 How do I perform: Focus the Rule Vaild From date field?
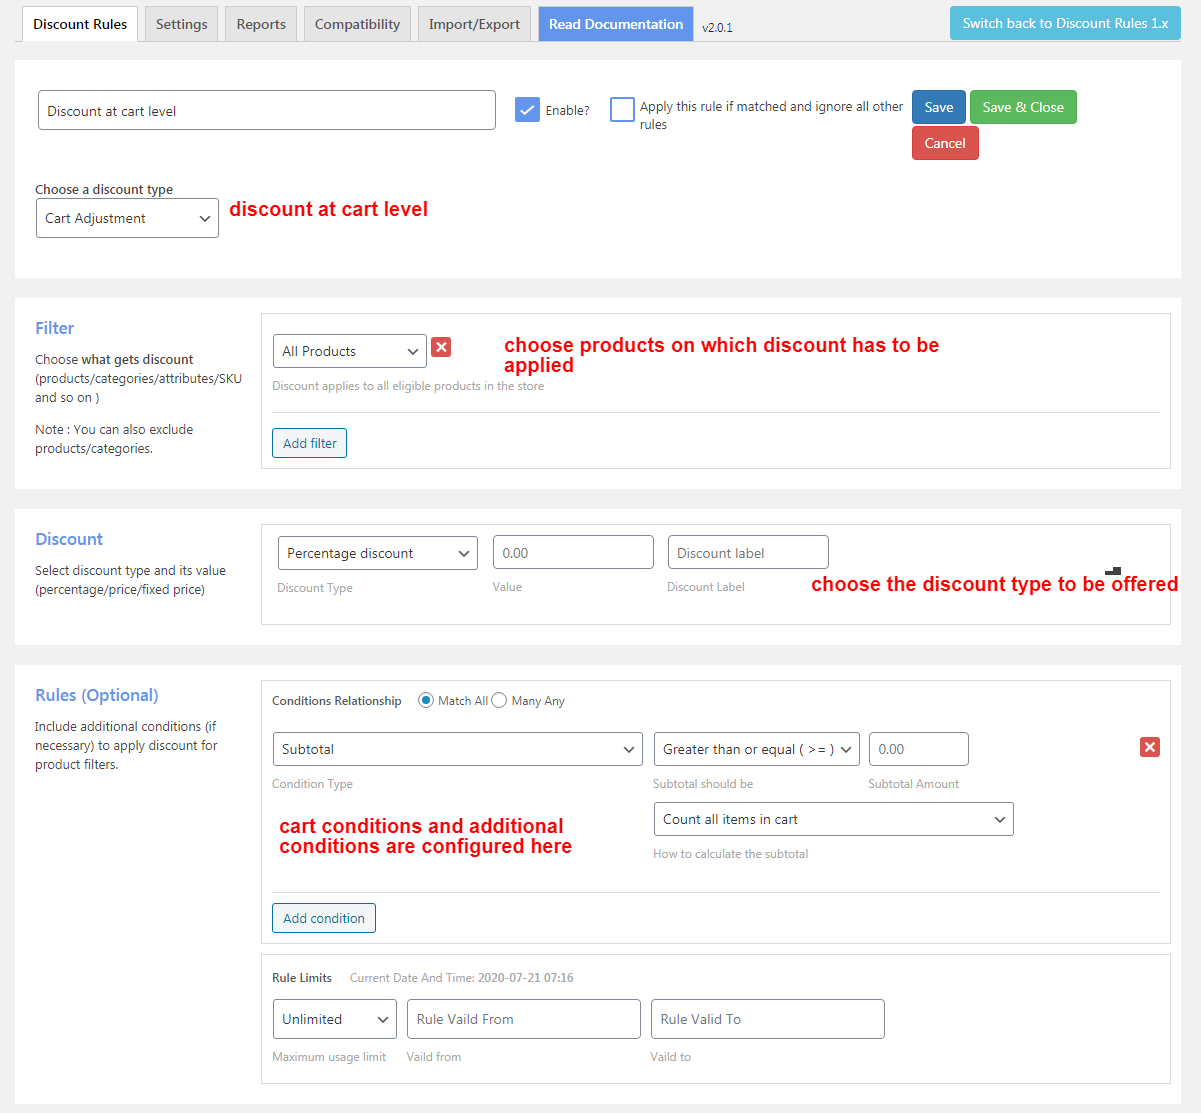point(524,1019)
